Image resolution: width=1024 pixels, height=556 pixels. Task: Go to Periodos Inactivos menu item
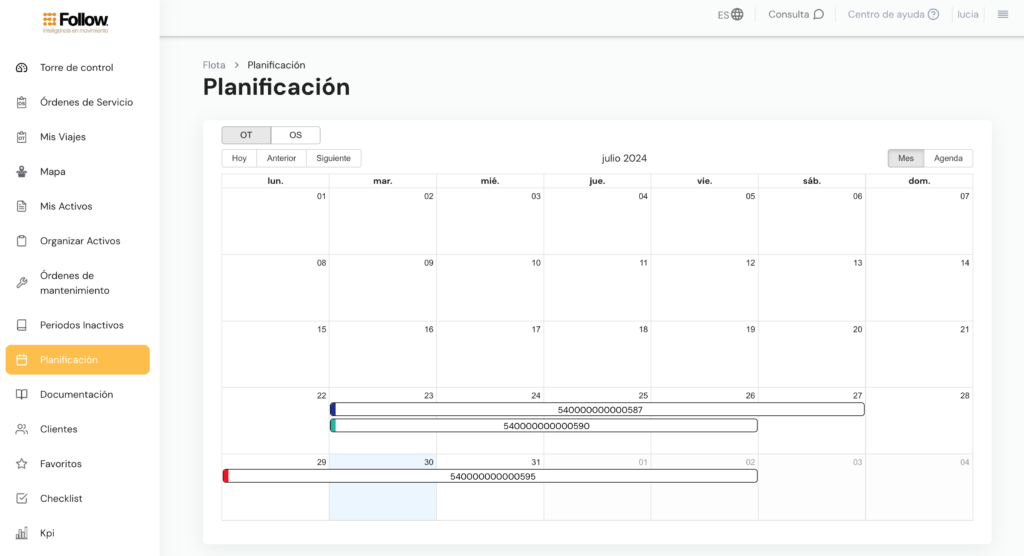point(82,325)
